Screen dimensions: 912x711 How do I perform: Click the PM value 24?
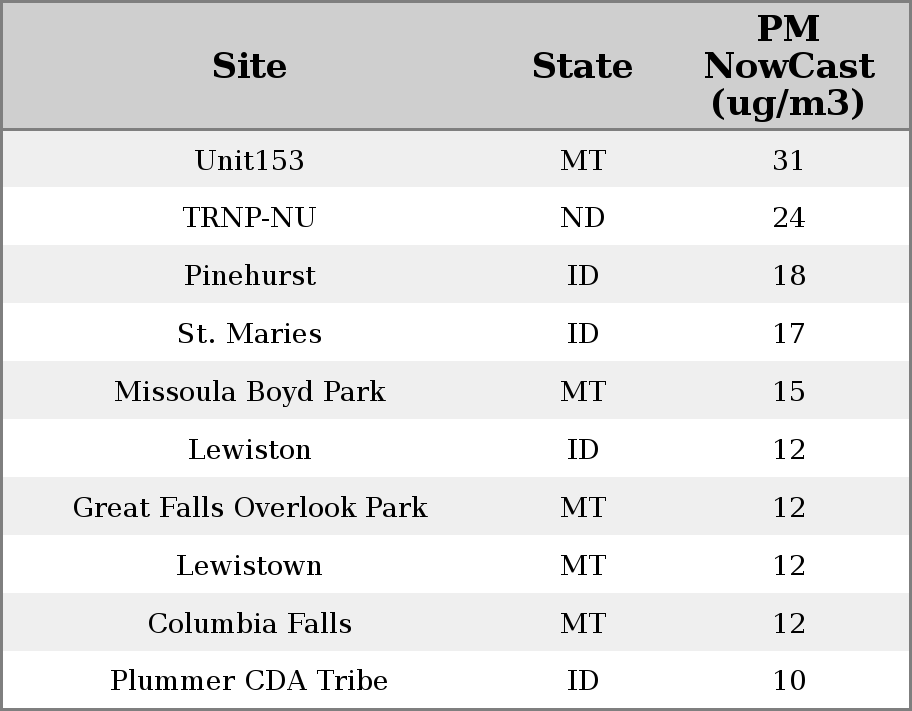tap(788, 218)
